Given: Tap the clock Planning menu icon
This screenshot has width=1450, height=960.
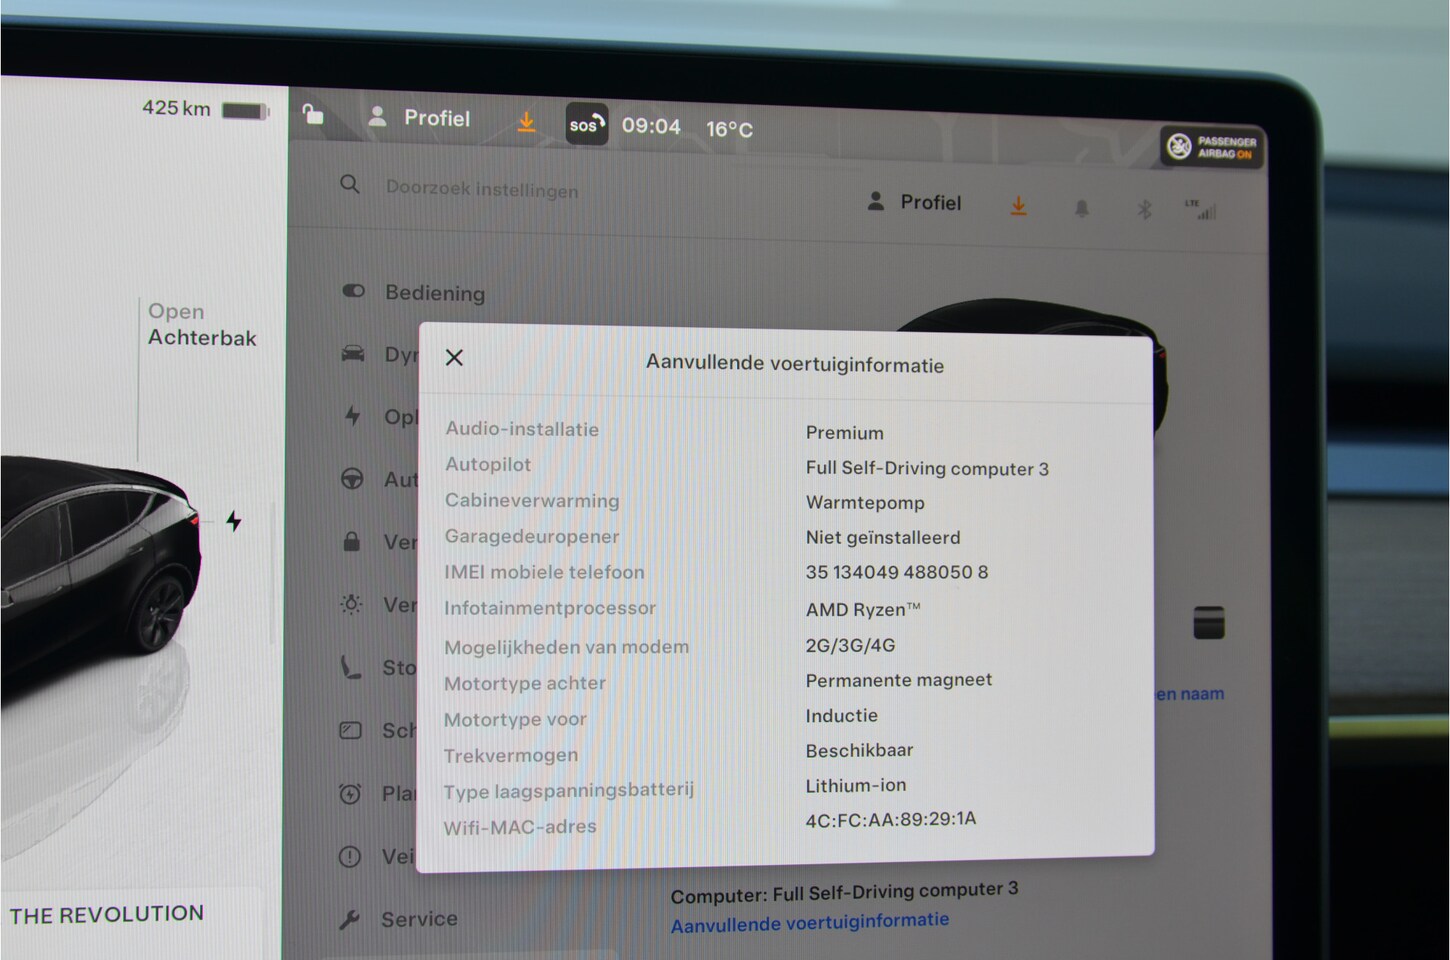Looking at the screenshot, I should (349, 794).
